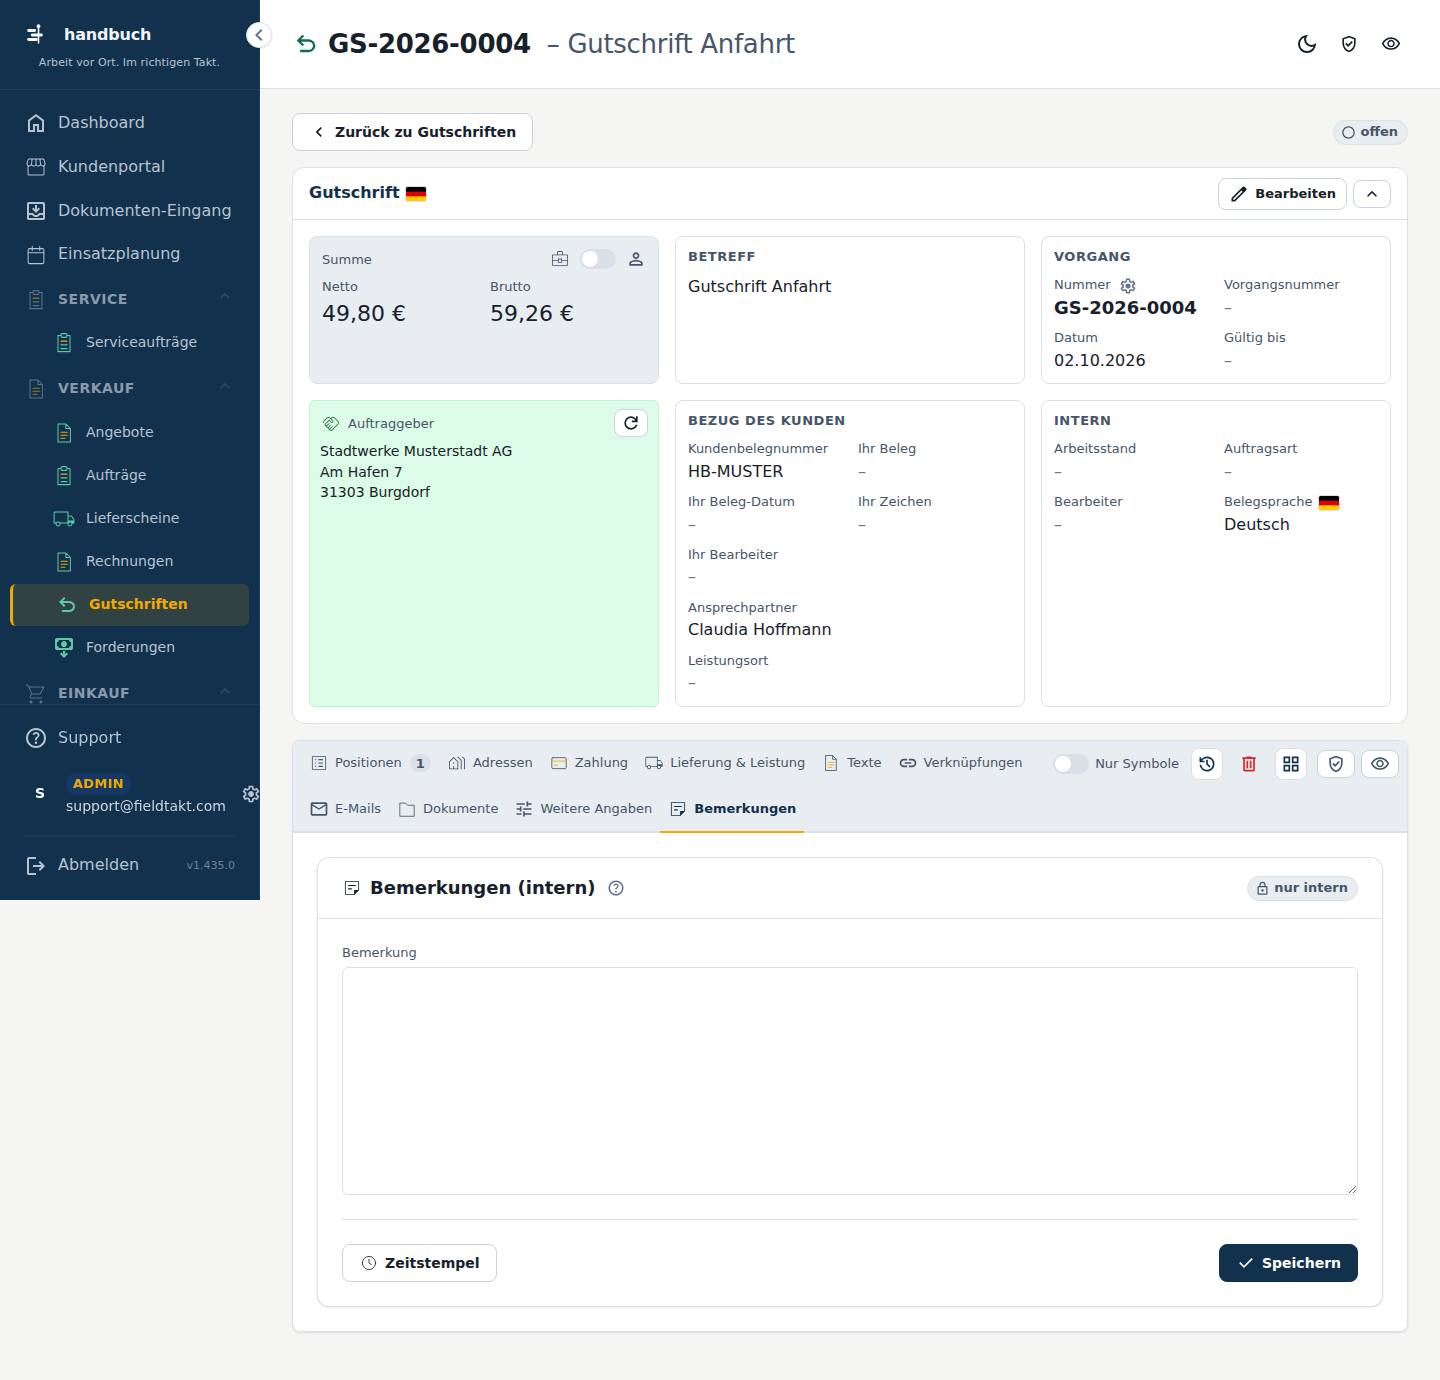
Task: Open the grid layout icon in tab bar
Action: (x=1291, y=764)
